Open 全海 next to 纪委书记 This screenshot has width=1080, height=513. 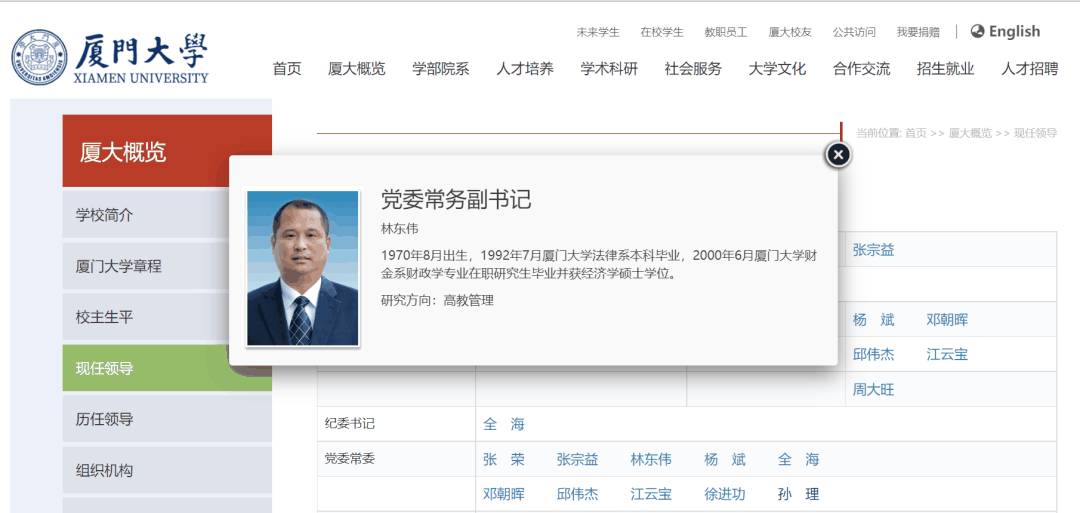504,424
